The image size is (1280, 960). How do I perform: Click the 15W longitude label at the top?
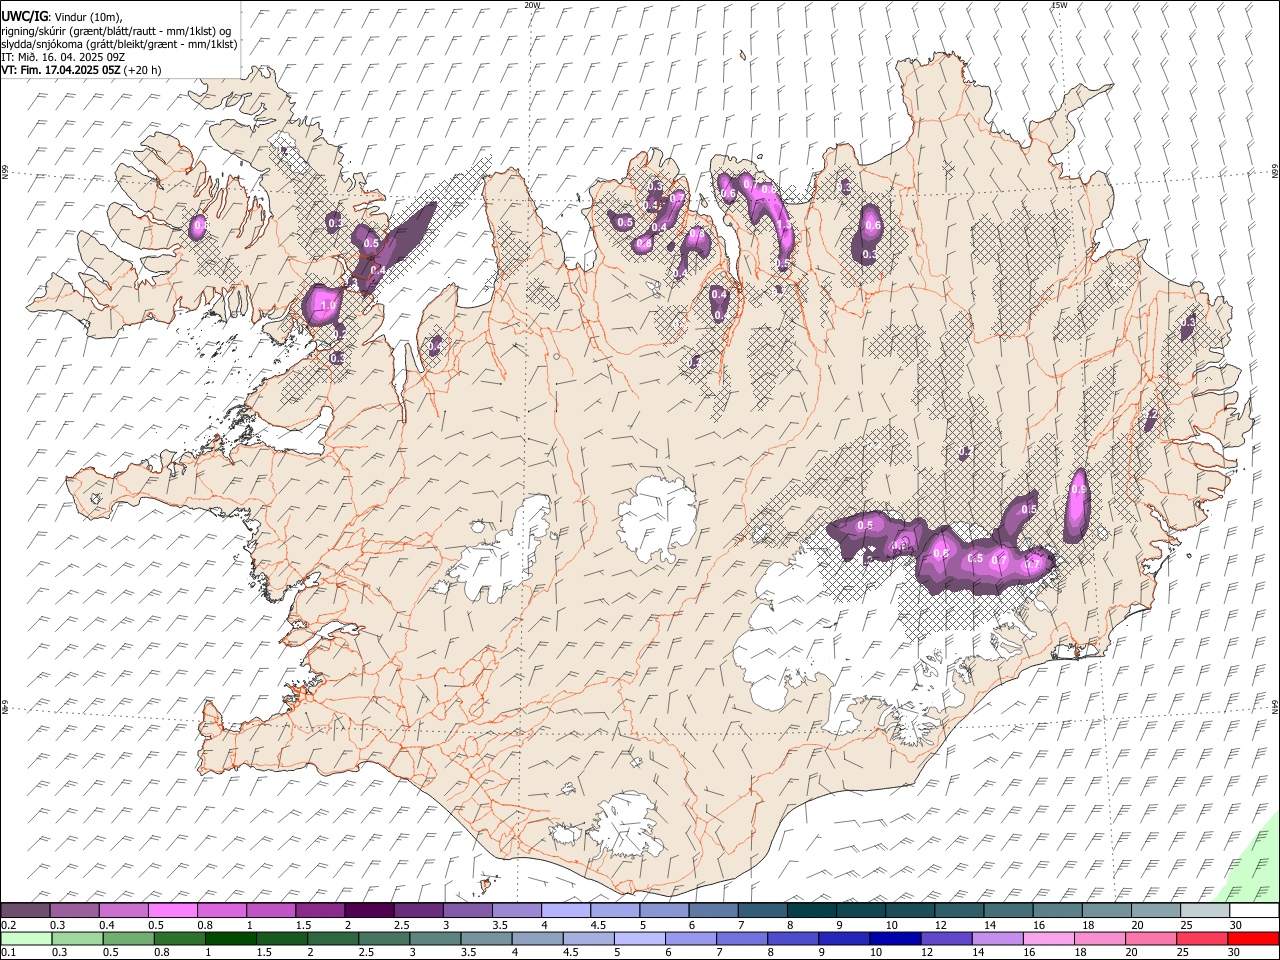1059,5
